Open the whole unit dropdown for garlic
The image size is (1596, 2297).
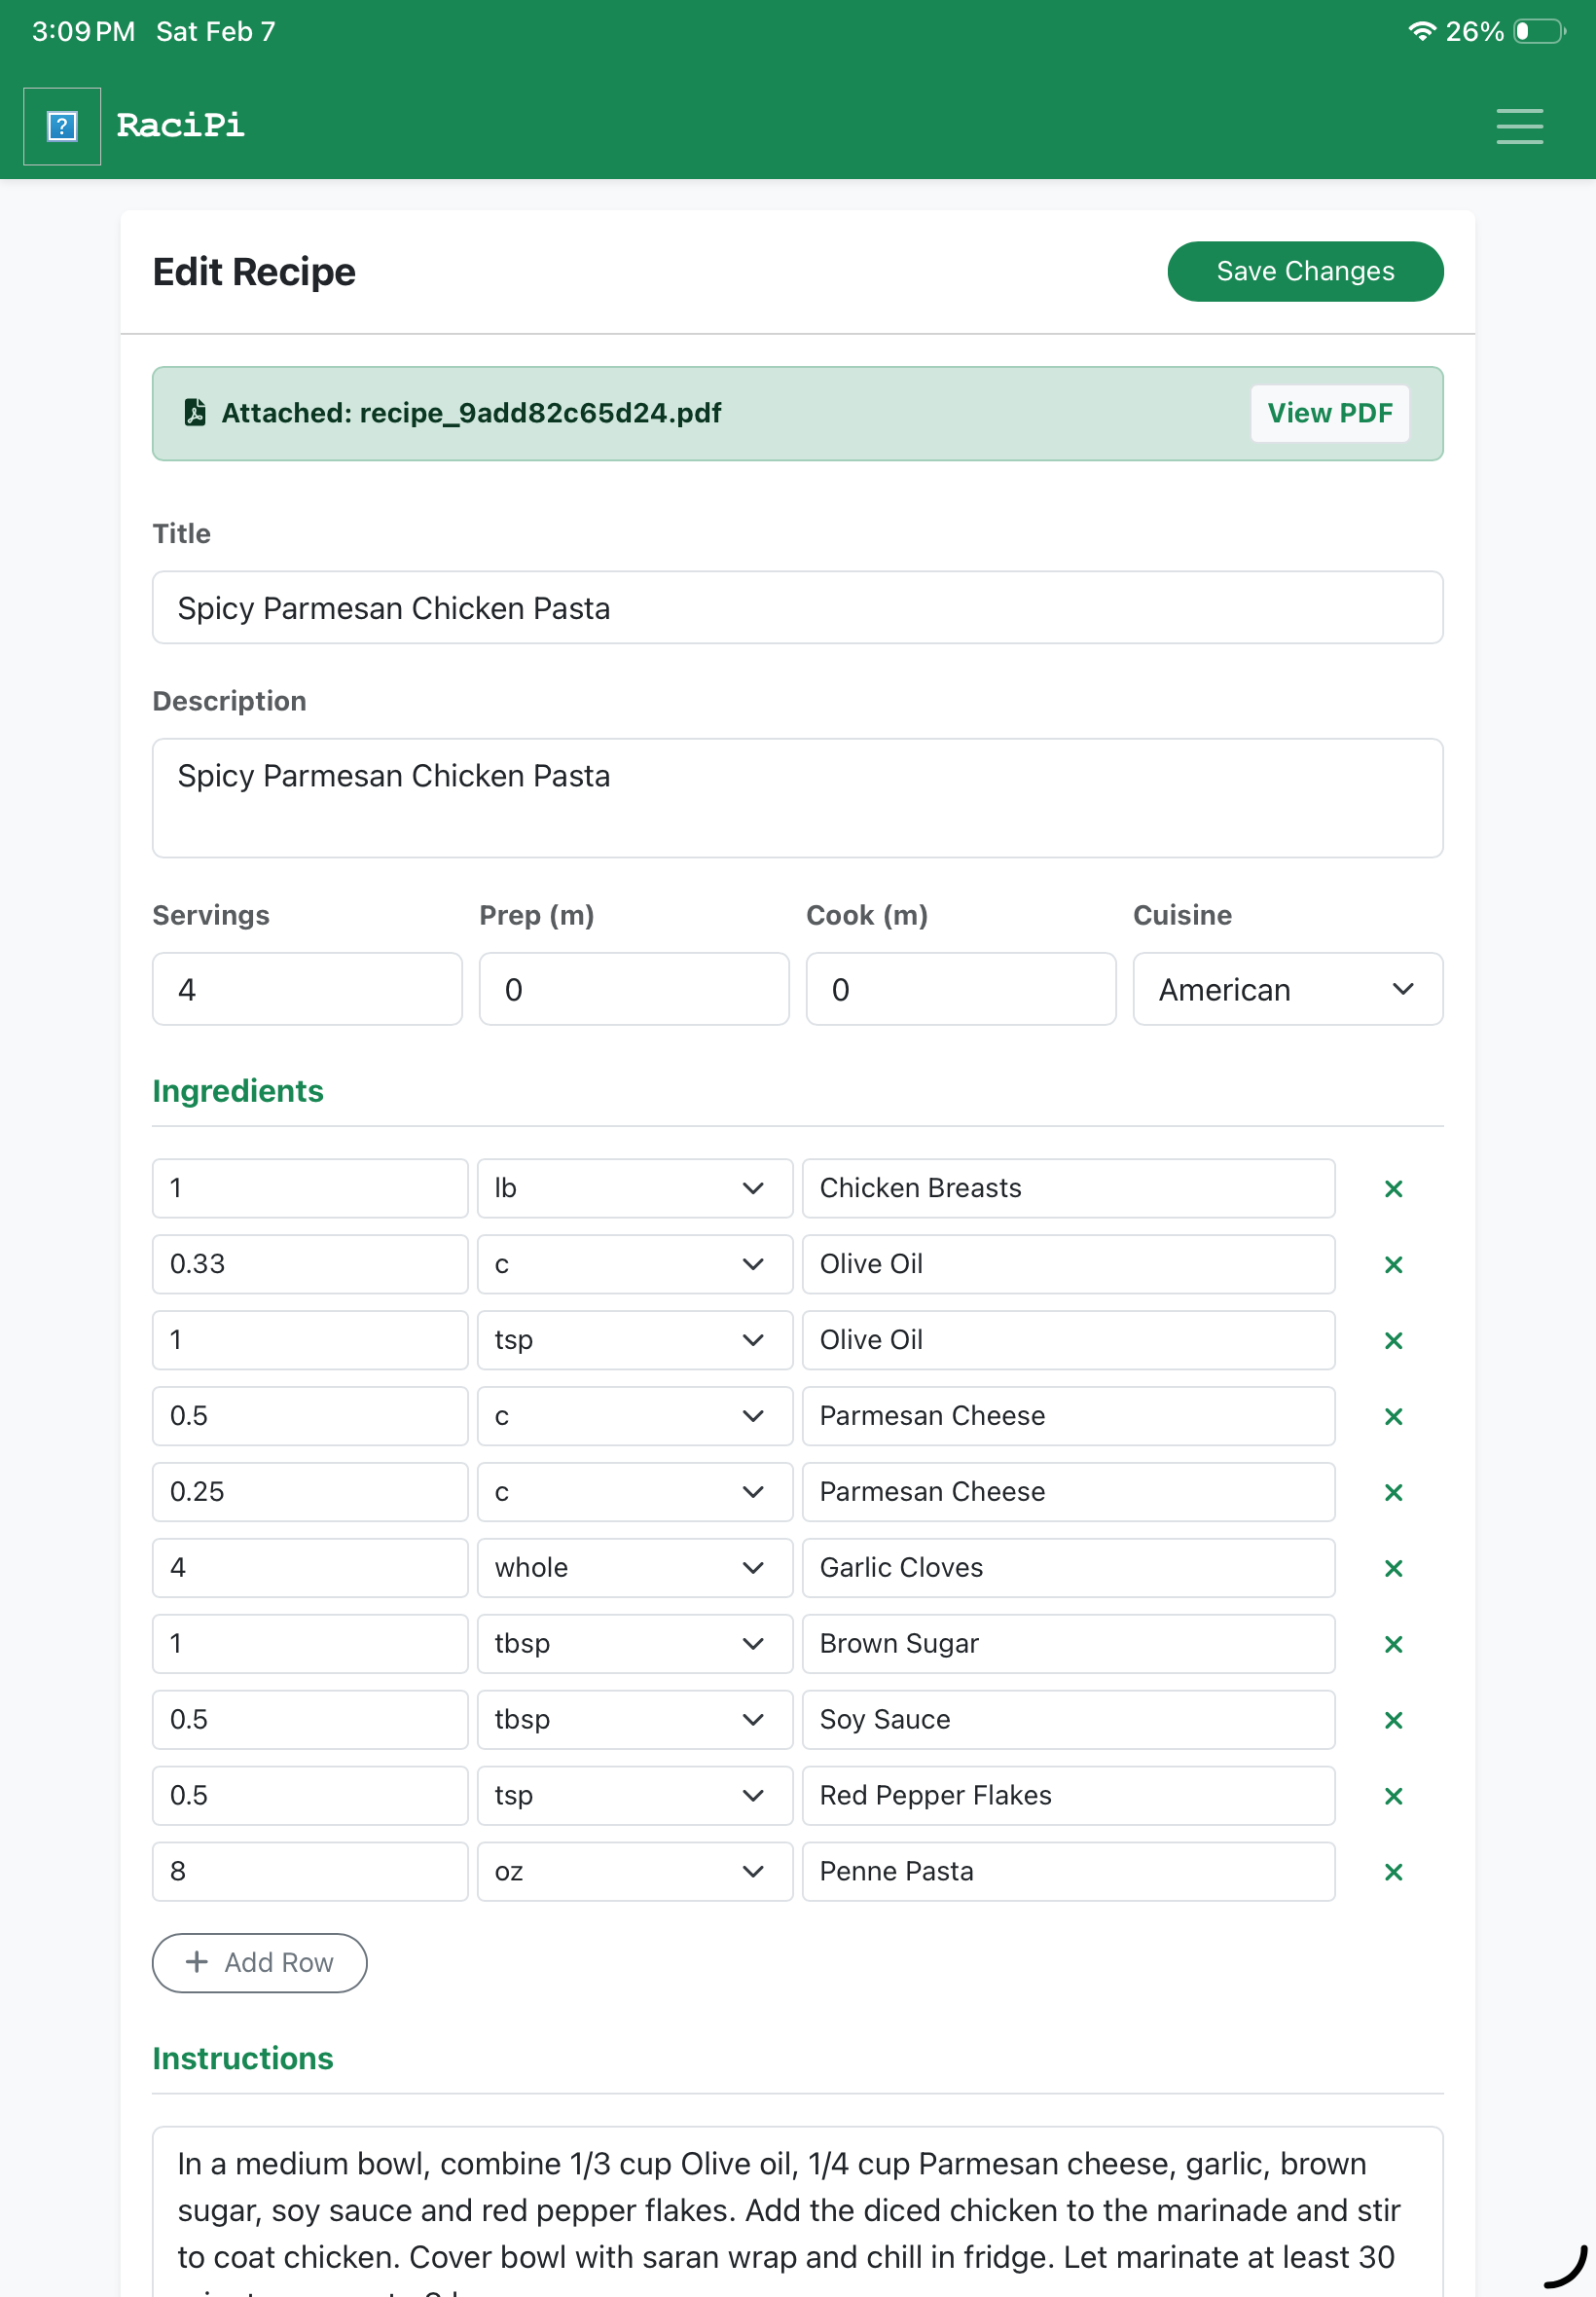pyautogui.click(x=634, y=1568)
